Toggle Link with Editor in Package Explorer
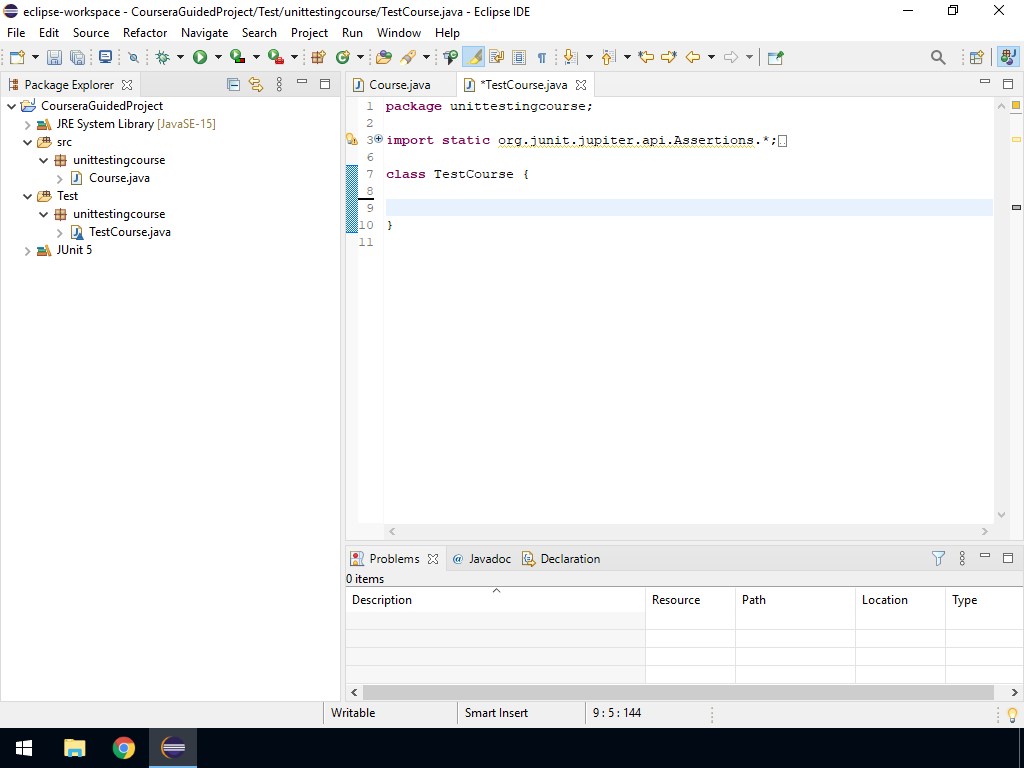This screenshot has height=768, width=1024. click(256, 85)
